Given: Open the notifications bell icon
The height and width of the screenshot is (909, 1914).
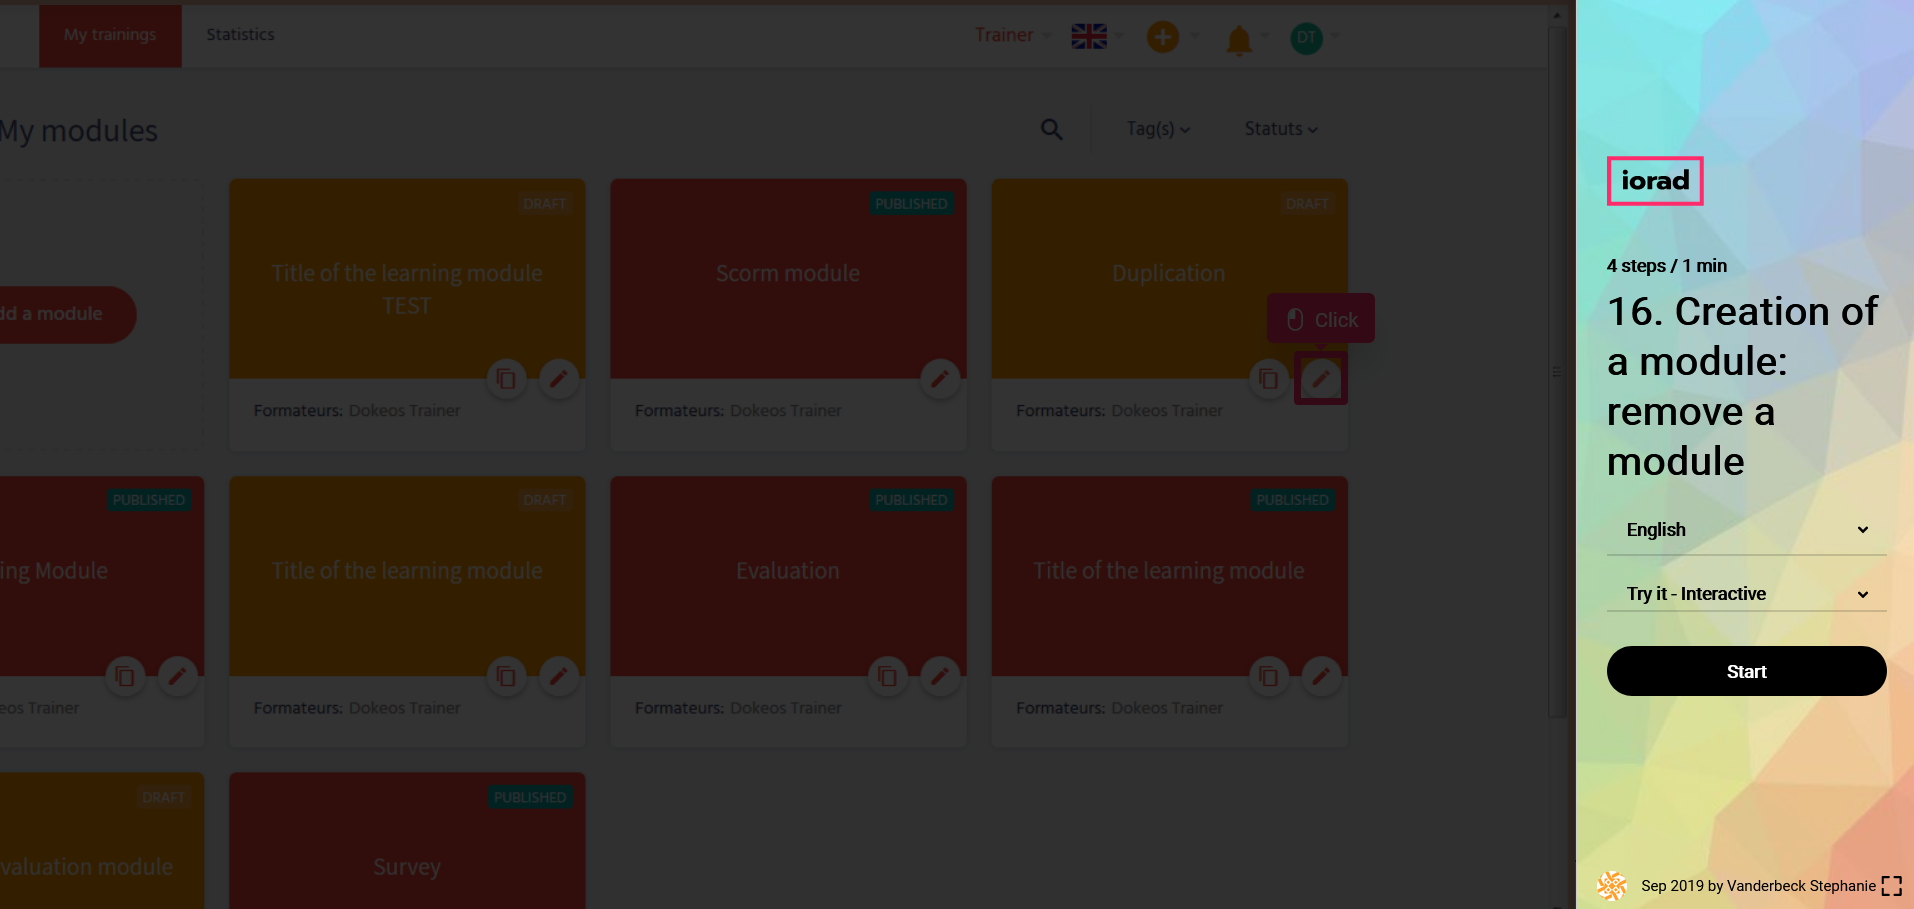Looking at the screenshot, I should click(1239, 39).
